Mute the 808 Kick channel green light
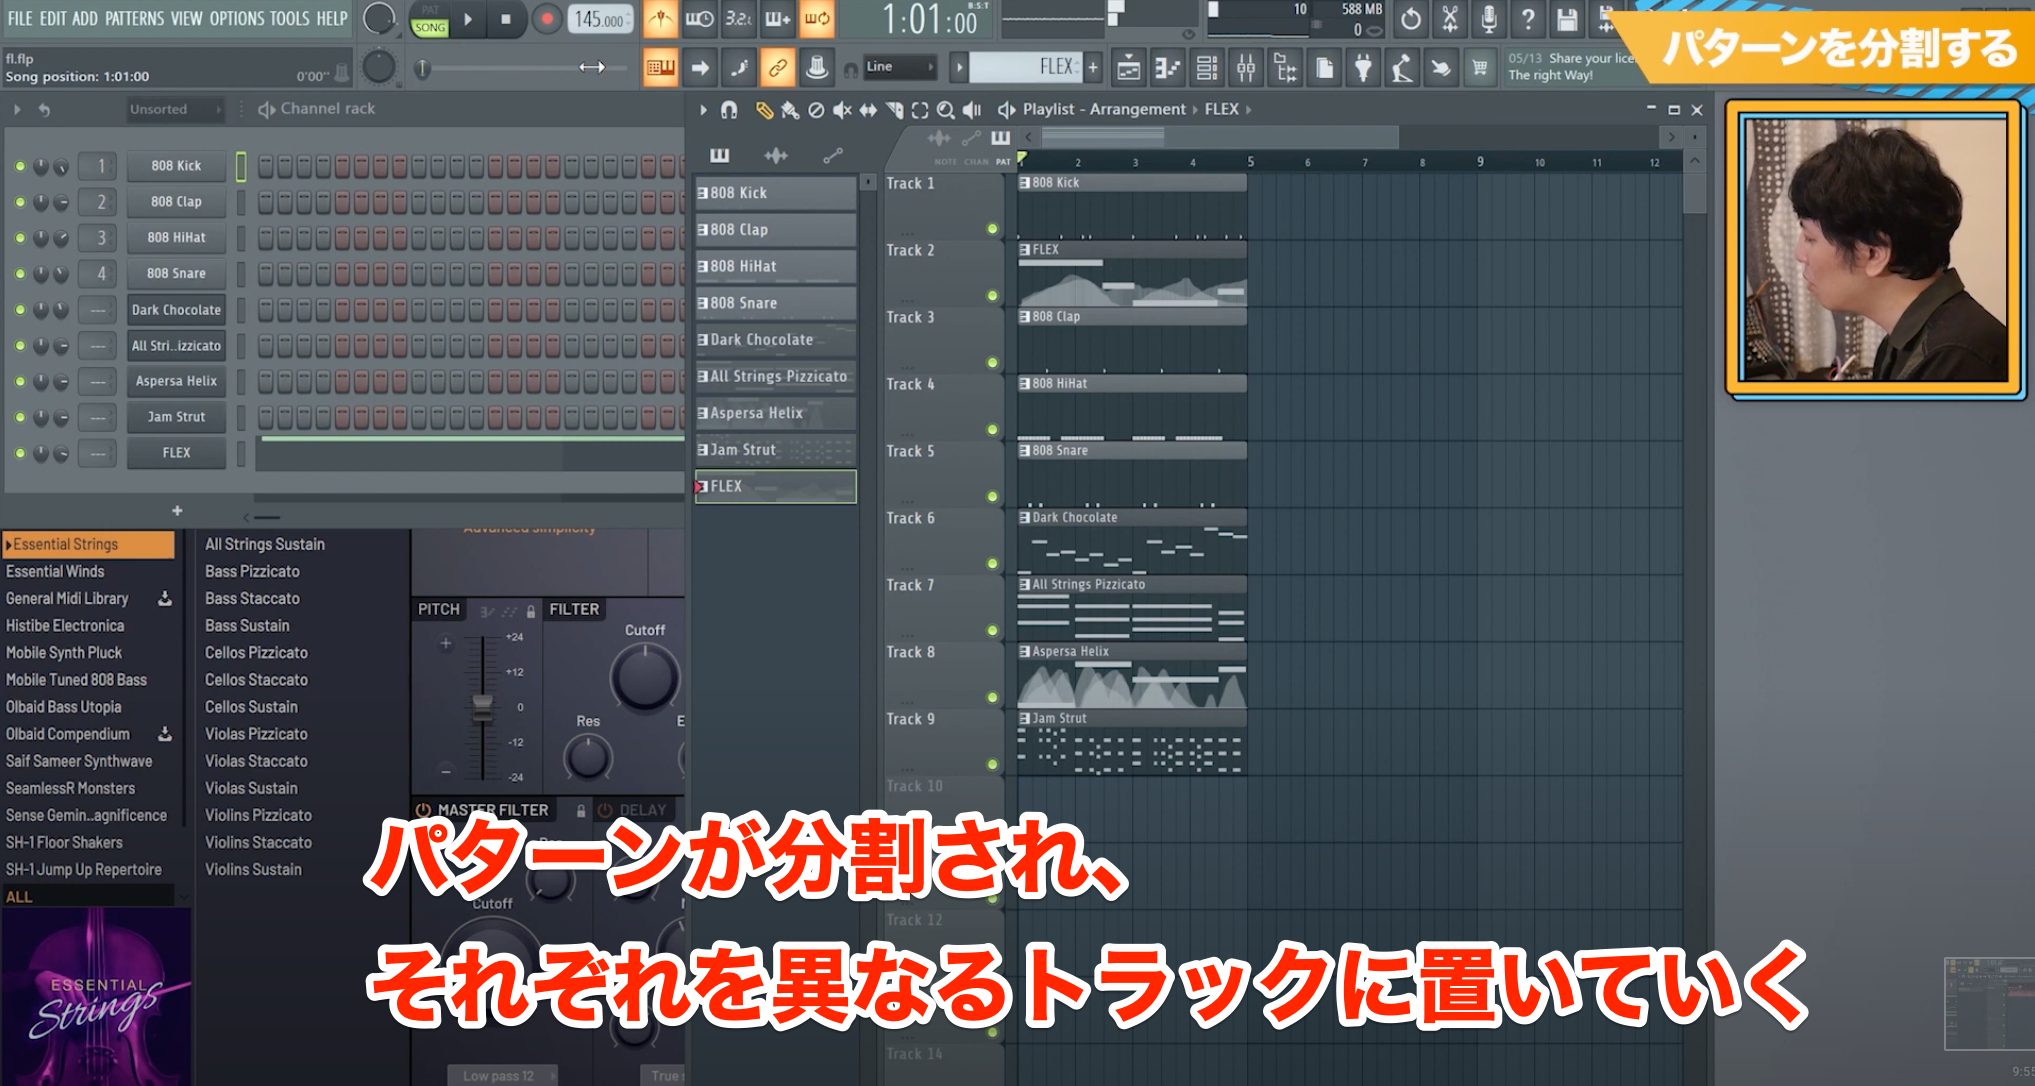 pyautogui.click(x=19, y=166)
